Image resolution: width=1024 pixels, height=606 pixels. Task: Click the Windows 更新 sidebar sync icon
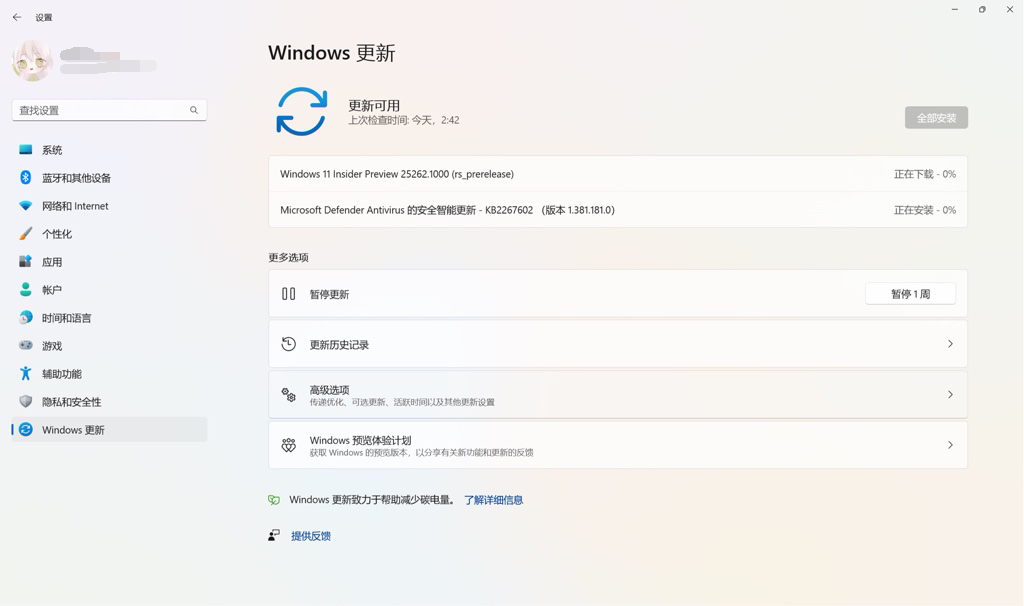tap(25, 429)
